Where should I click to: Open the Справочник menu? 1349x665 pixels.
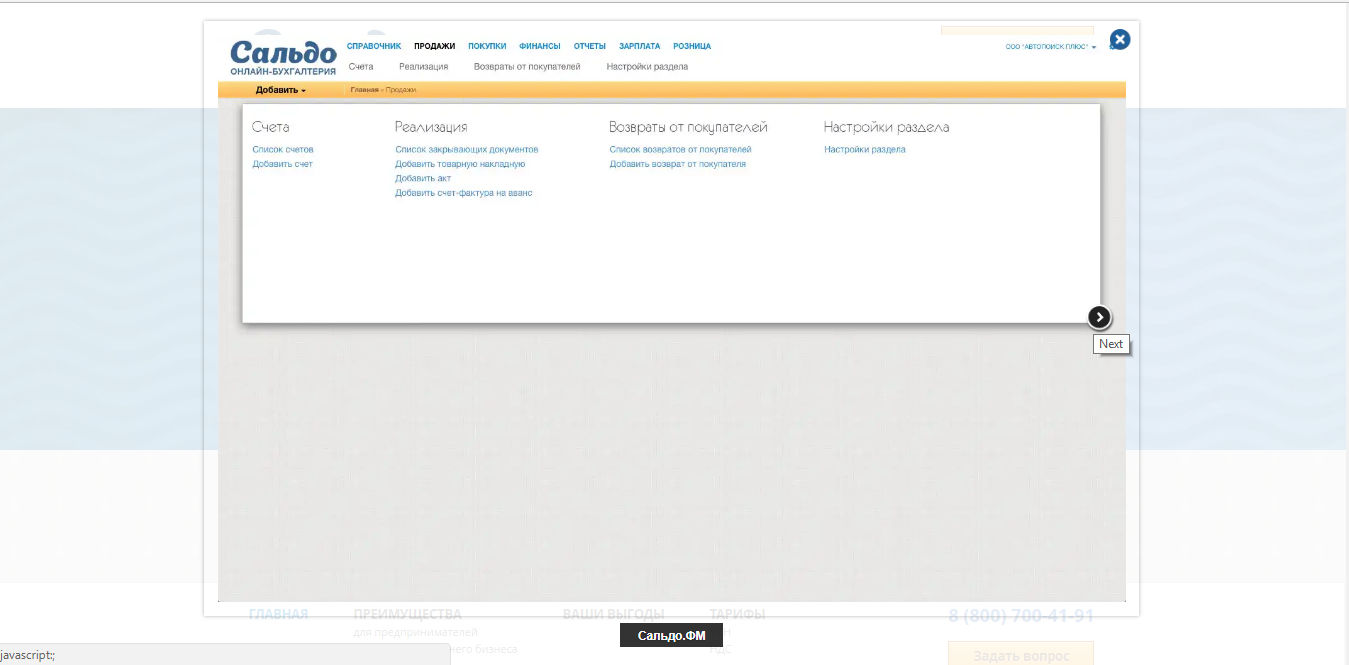(374, 46)
